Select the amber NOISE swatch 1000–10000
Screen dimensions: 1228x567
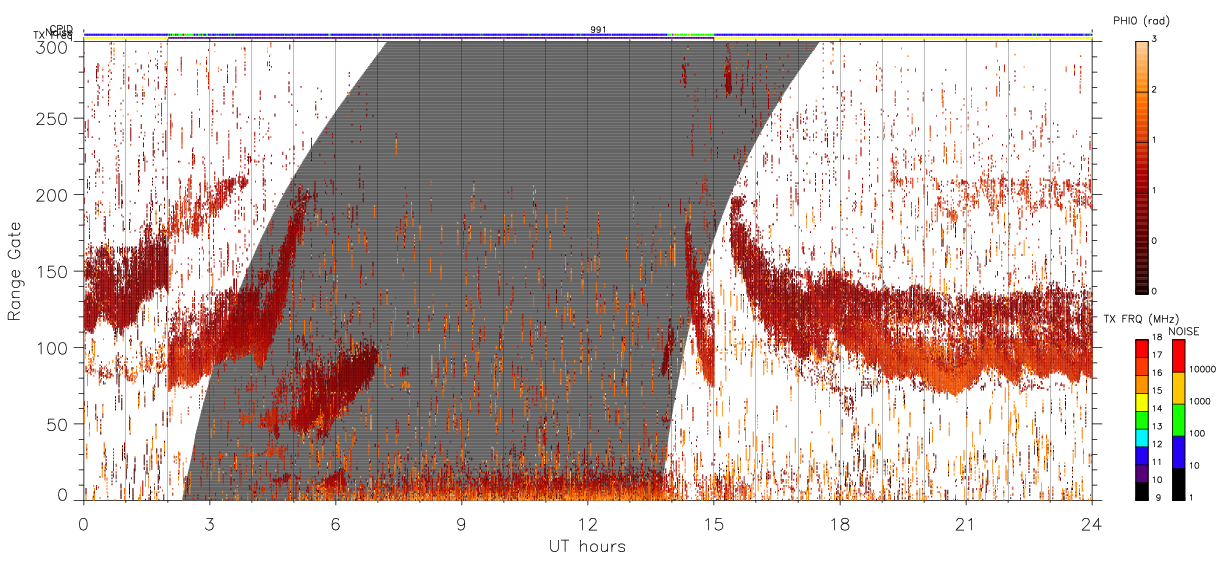point(1178,388)
